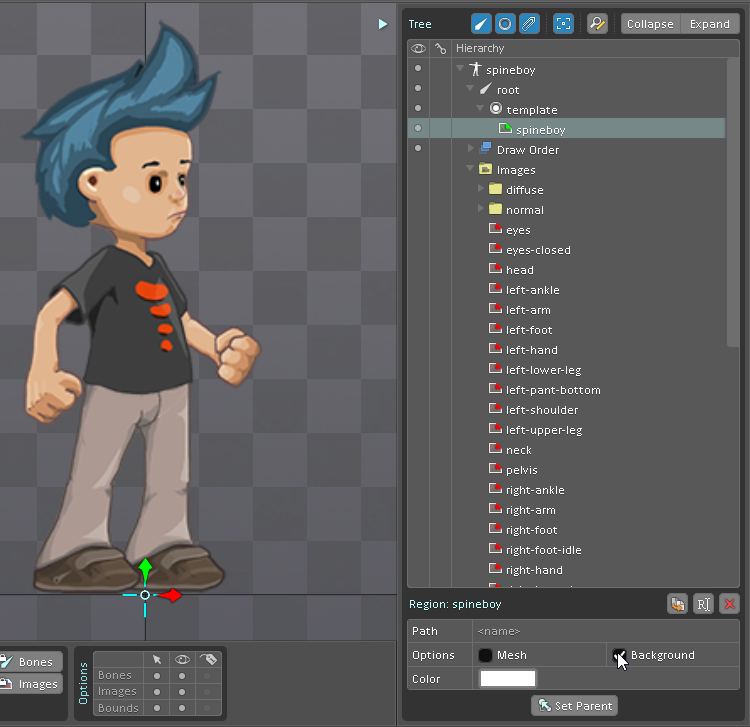The width and height of the screenshot is (750, 727).
Task: Collapse the template slot node arrow
Action: pos(480,108)
